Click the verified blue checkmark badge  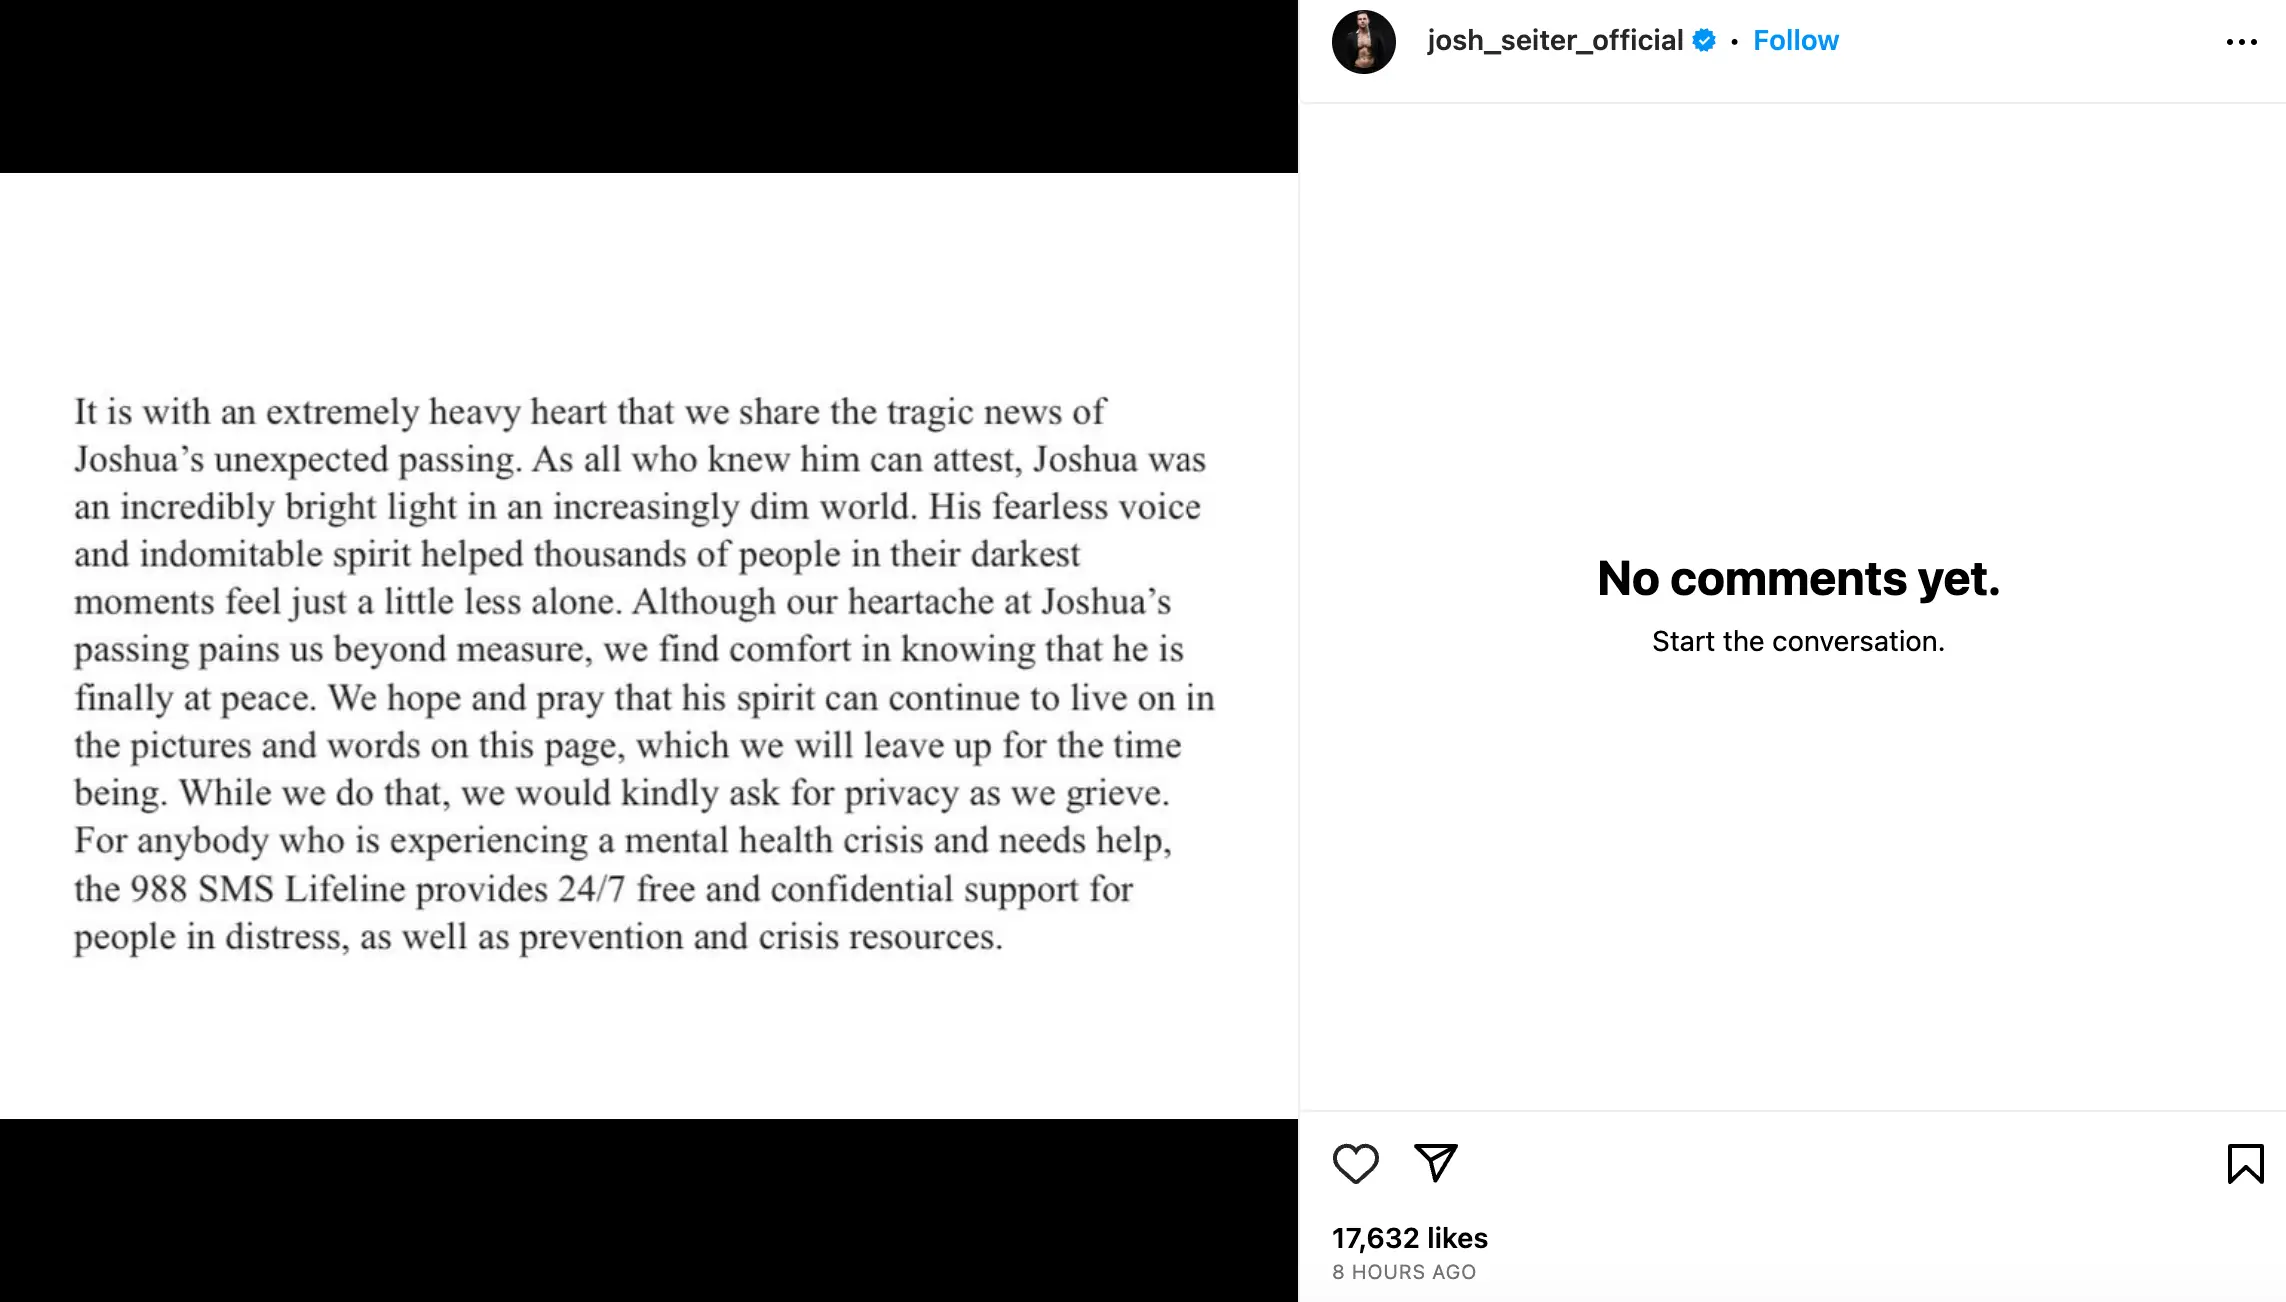pos(1704,40)
